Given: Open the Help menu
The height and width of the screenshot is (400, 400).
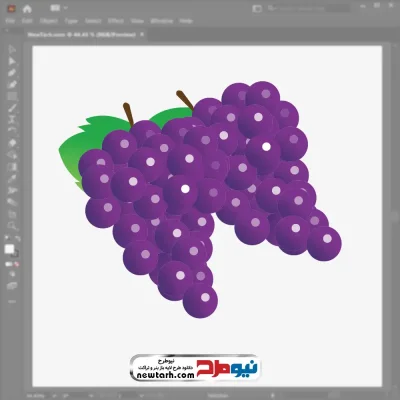Looking at the screenshot, I should (186, 21).
